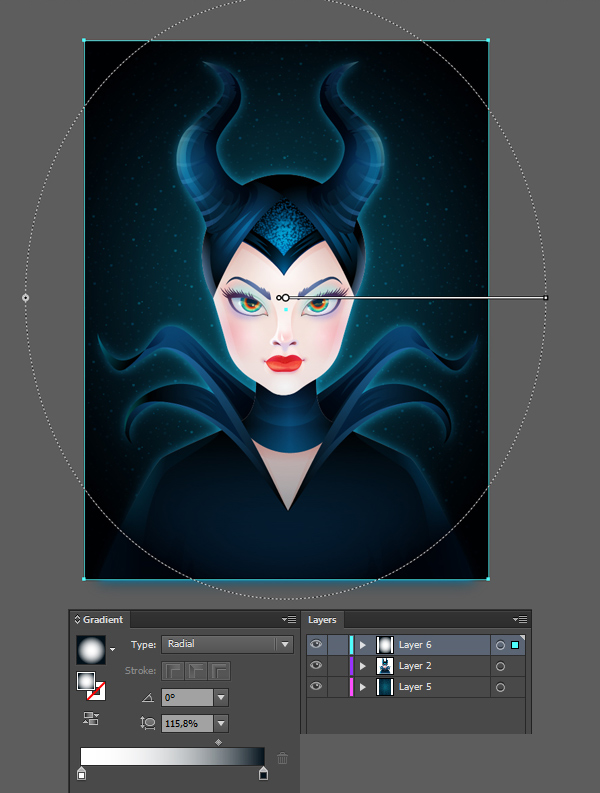The width and height of the screenshot is (600, 793).
Task: Click the angle input field showing 0°
Action: click(187, 697)
